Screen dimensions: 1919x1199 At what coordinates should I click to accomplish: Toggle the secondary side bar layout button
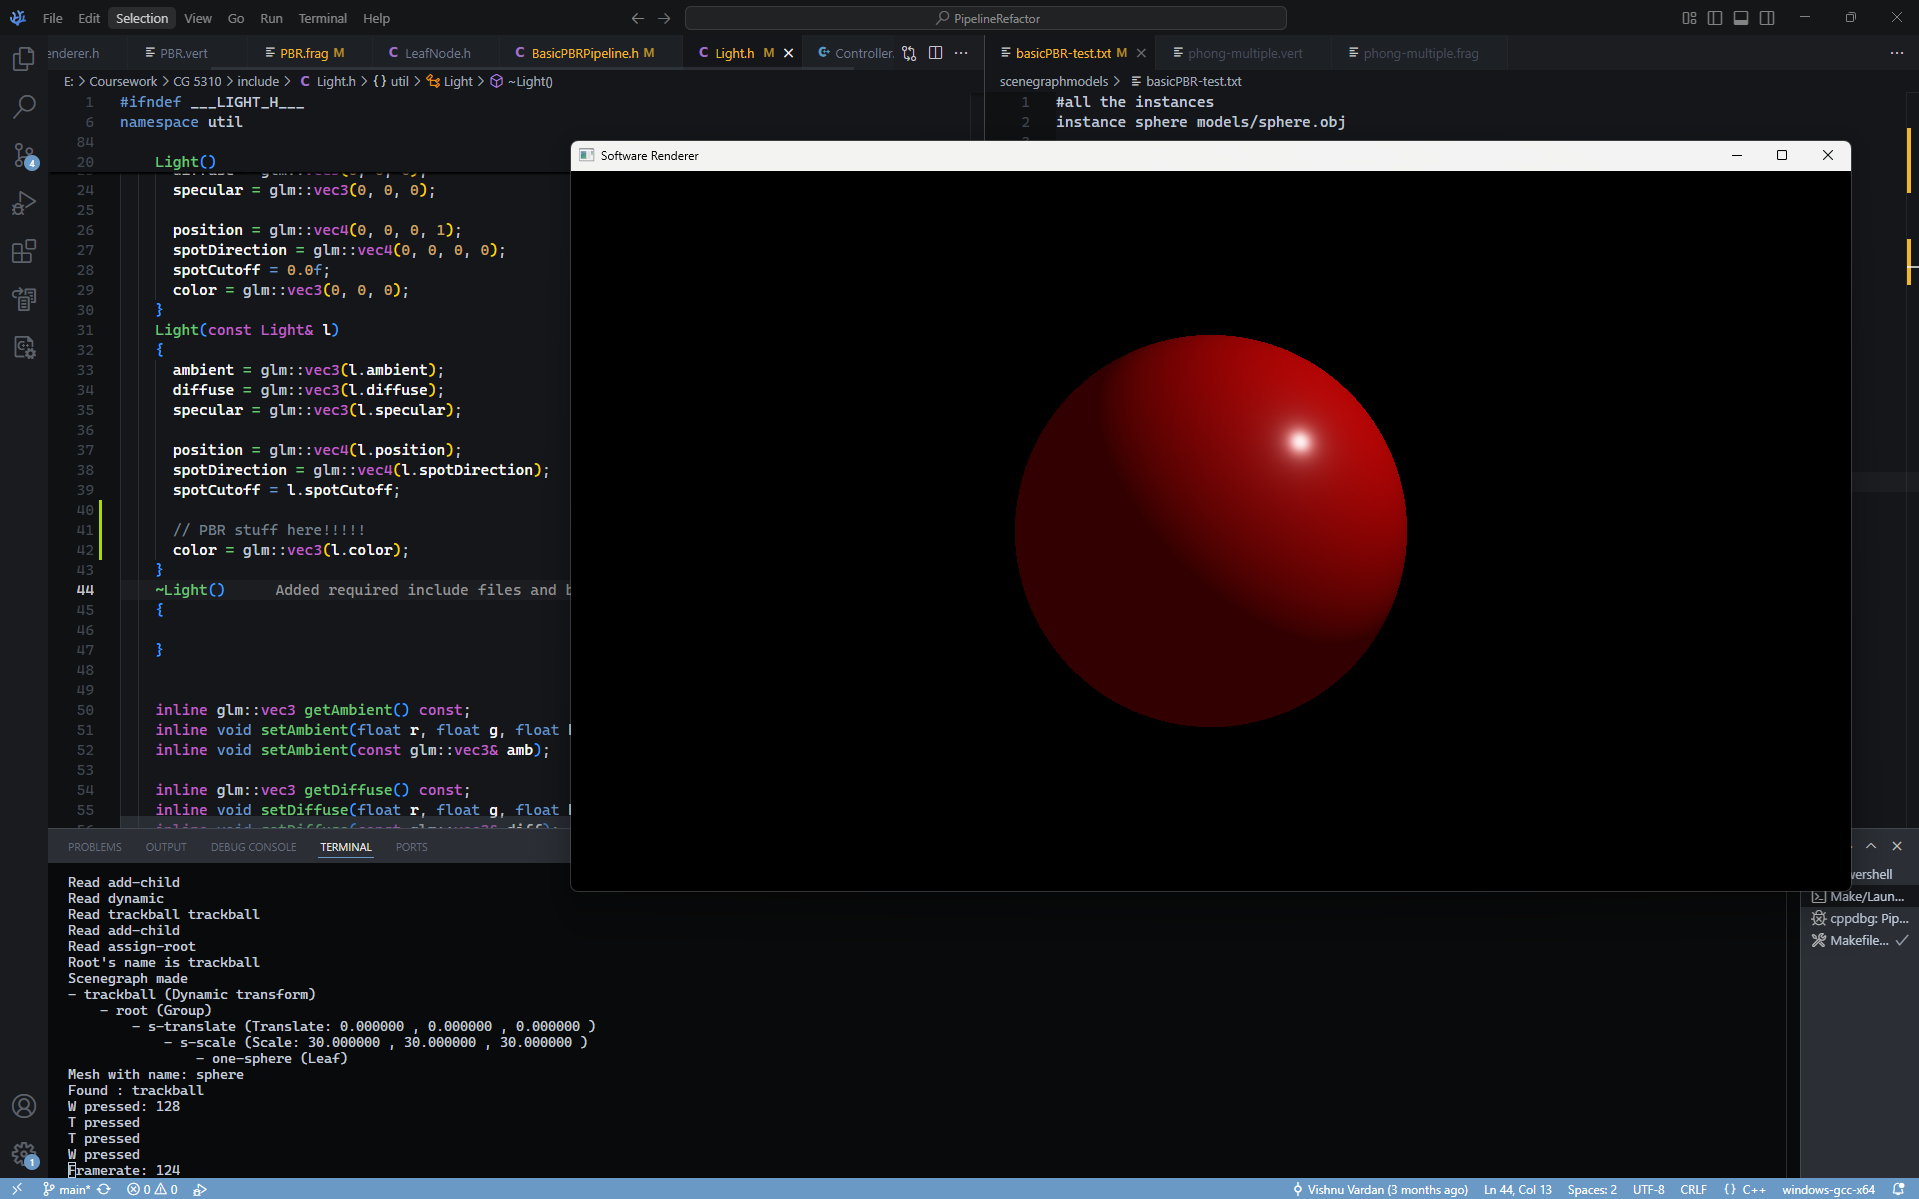pyautogui.click(x=1767, y=18)
